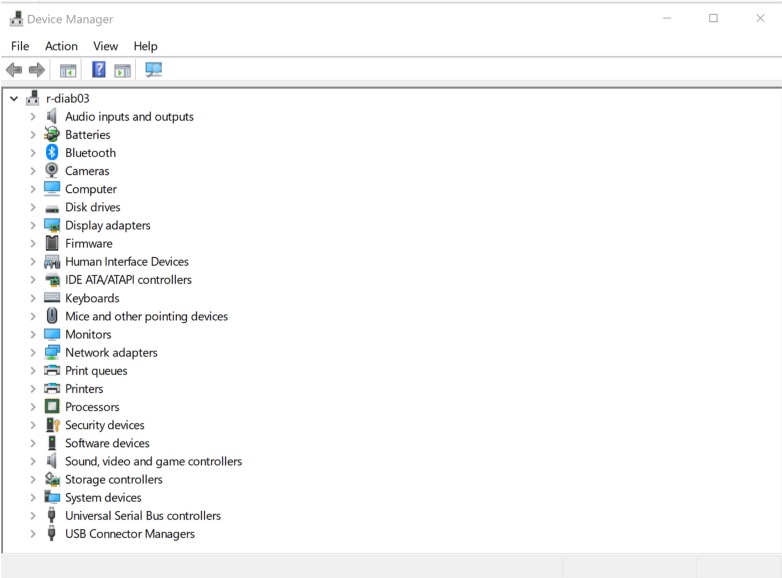The image size is (782, 578).
Task: Click the Cameras webcam icon
Action: coord(52,171)
